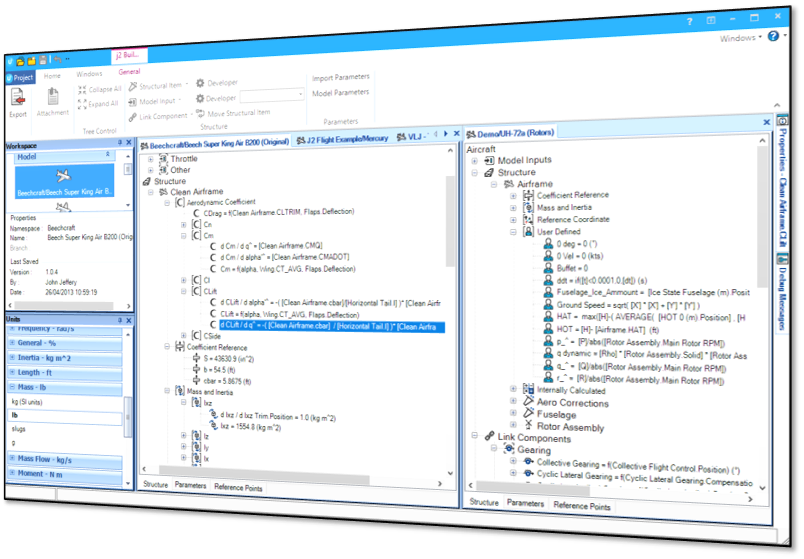
Task: Expand the Throttle tree node
Action: [x=152, y=159]
